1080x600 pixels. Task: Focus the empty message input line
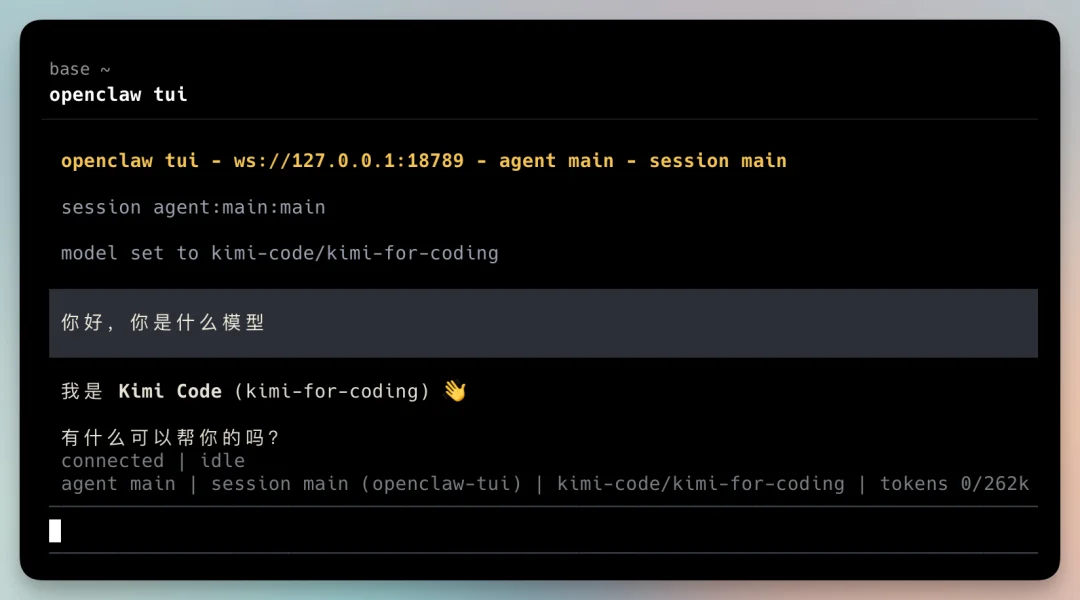pos(540,531)
